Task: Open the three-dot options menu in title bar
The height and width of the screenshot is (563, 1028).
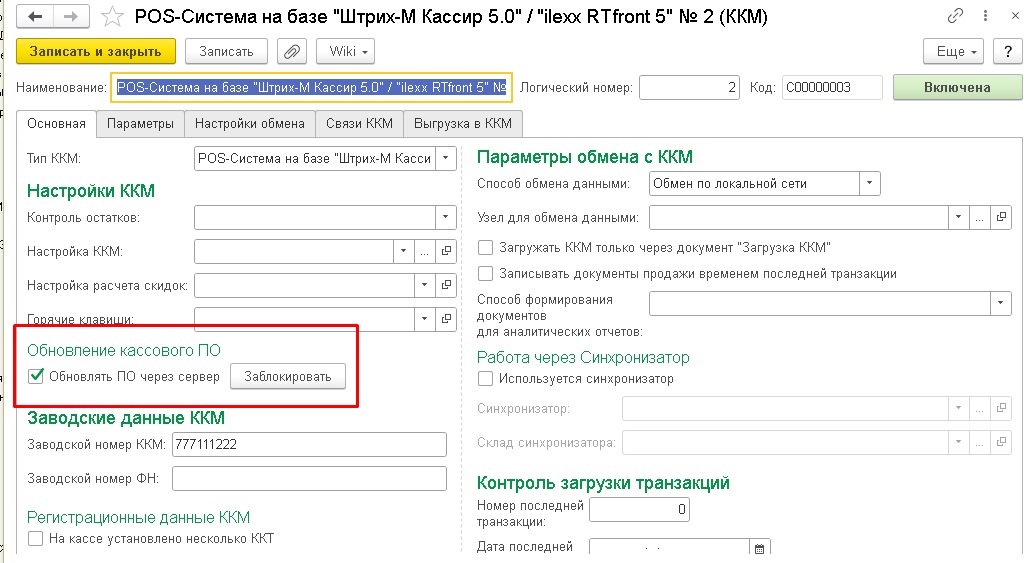Action: coord(985,16)
